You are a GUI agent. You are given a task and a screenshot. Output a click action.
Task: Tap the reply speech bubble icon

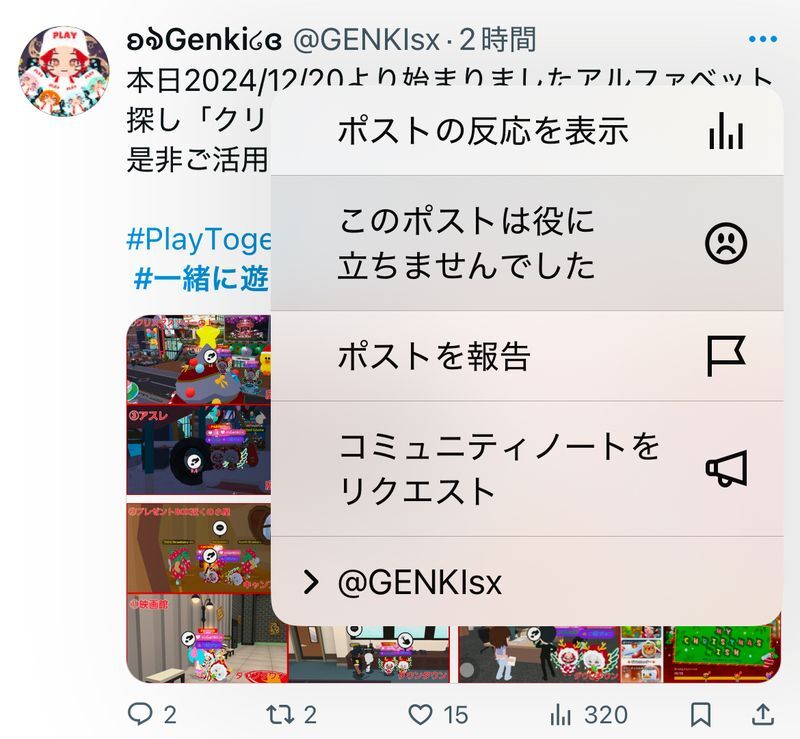(139, 714)
